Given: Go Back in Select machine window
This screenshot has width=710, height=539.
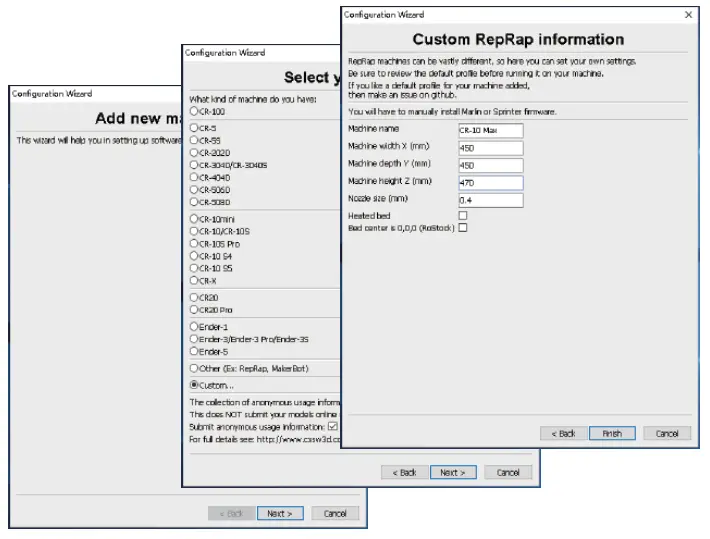Looking at the screenshot, I should [x=404, y=472].
